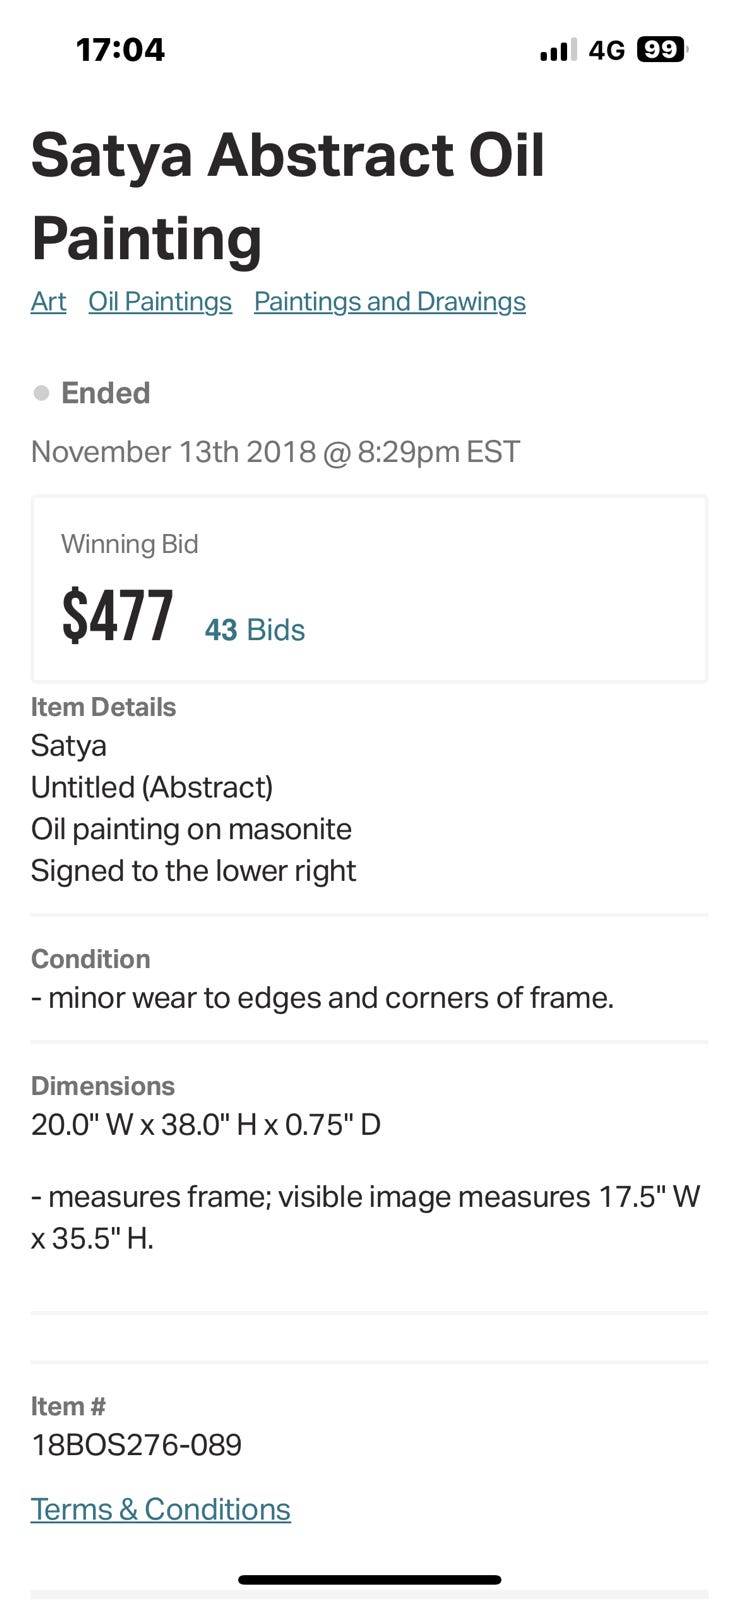
Task: Tap the Condition section heading
Action: click(90, 959)
